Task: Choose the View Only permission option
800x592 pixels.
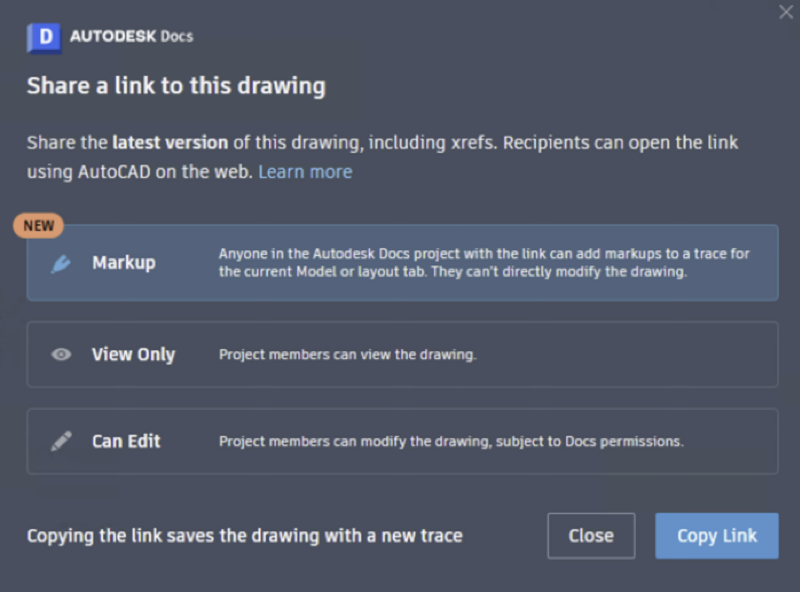Action: click(x=133, y=354)
